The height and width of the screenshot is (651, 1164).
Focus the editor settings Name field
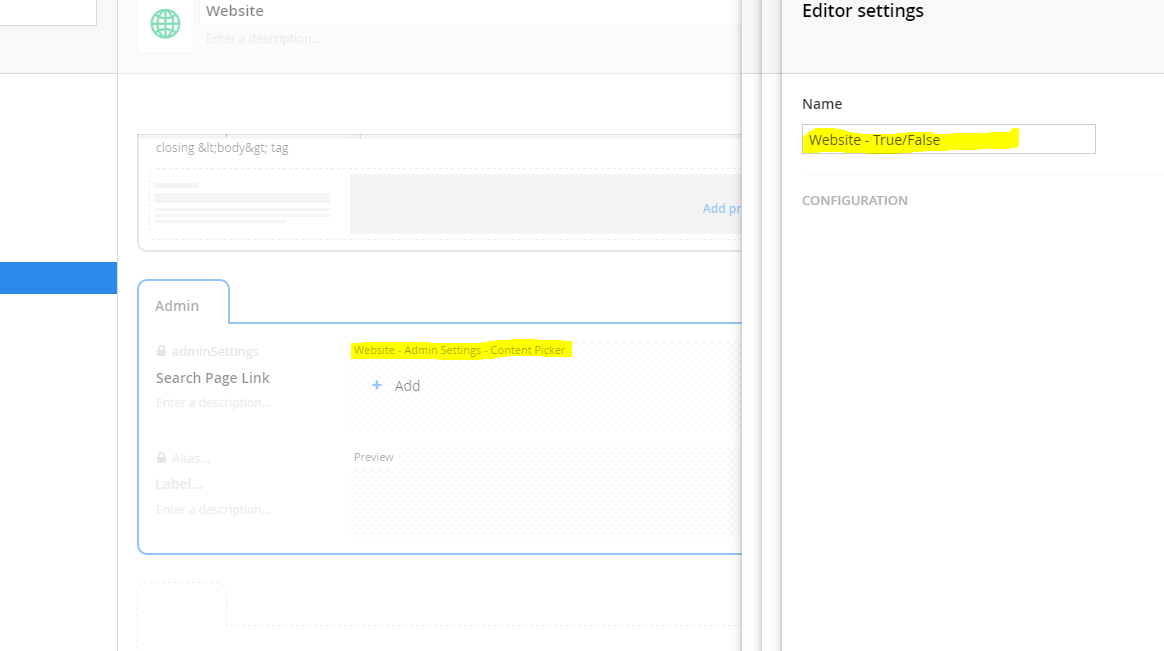[948, 140]
